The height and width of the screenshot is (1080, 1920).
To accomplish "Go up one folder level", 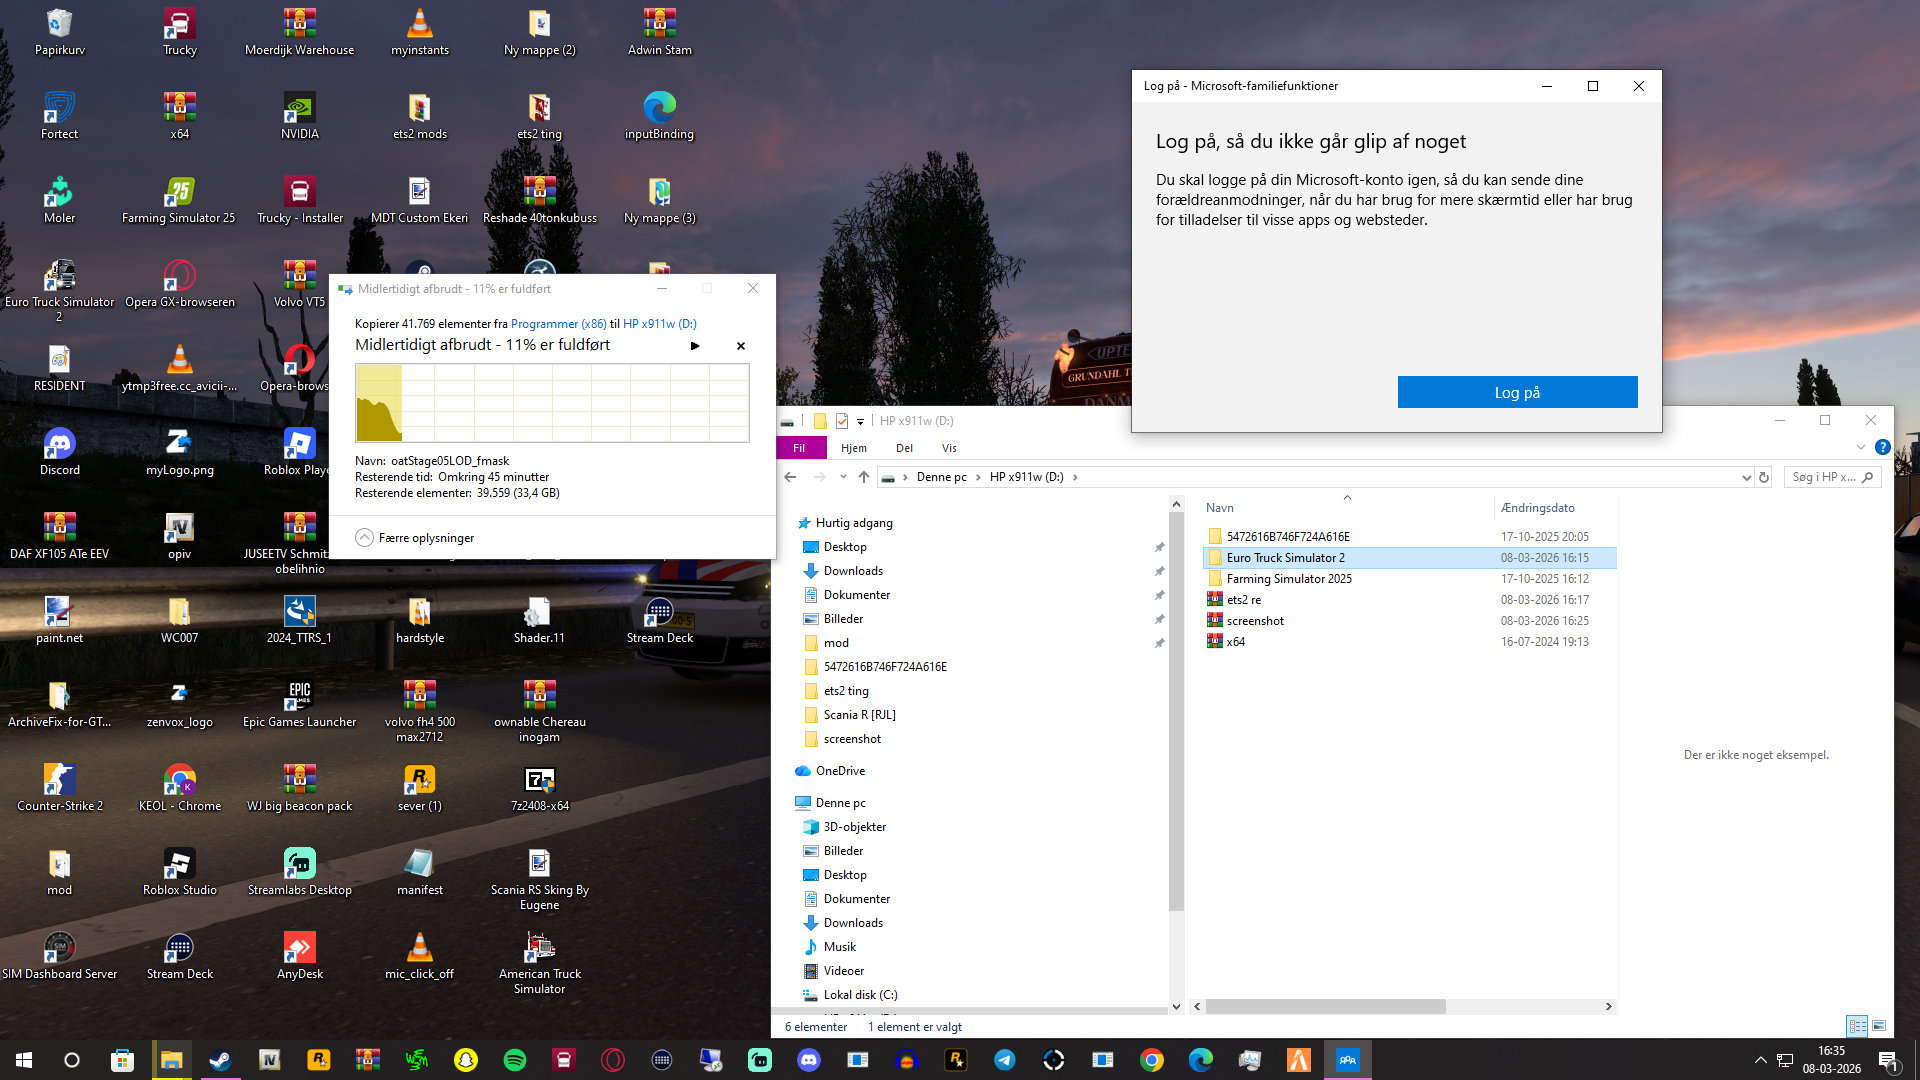I will (x=864, y=477).
